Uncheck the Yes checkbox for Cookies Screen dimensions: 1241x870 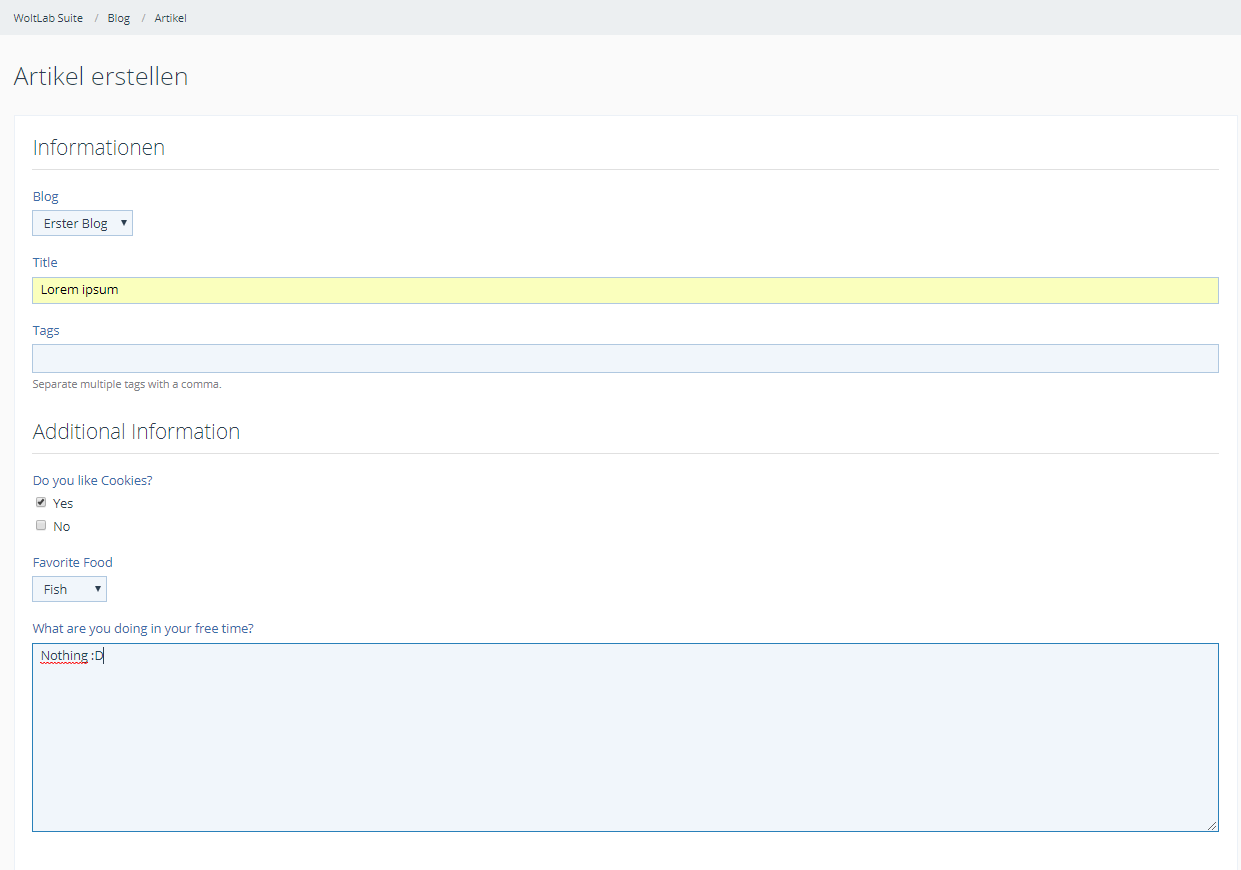(x=41, y=502)
